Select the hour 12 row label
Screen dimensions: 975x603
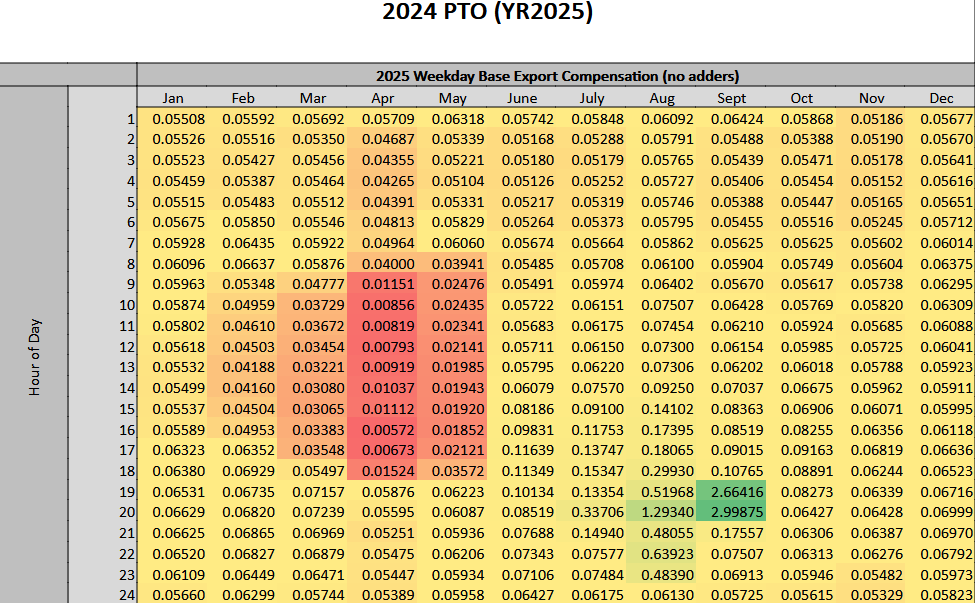126,346
